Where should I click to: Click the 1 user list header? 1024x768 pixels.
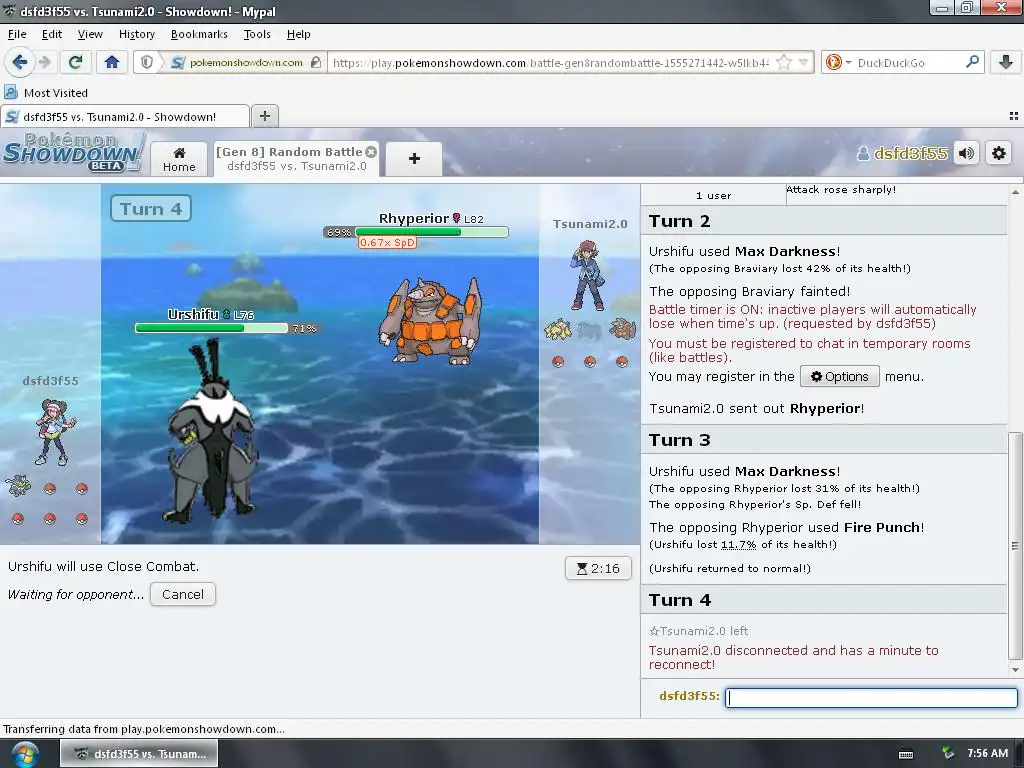coord(713,195)
